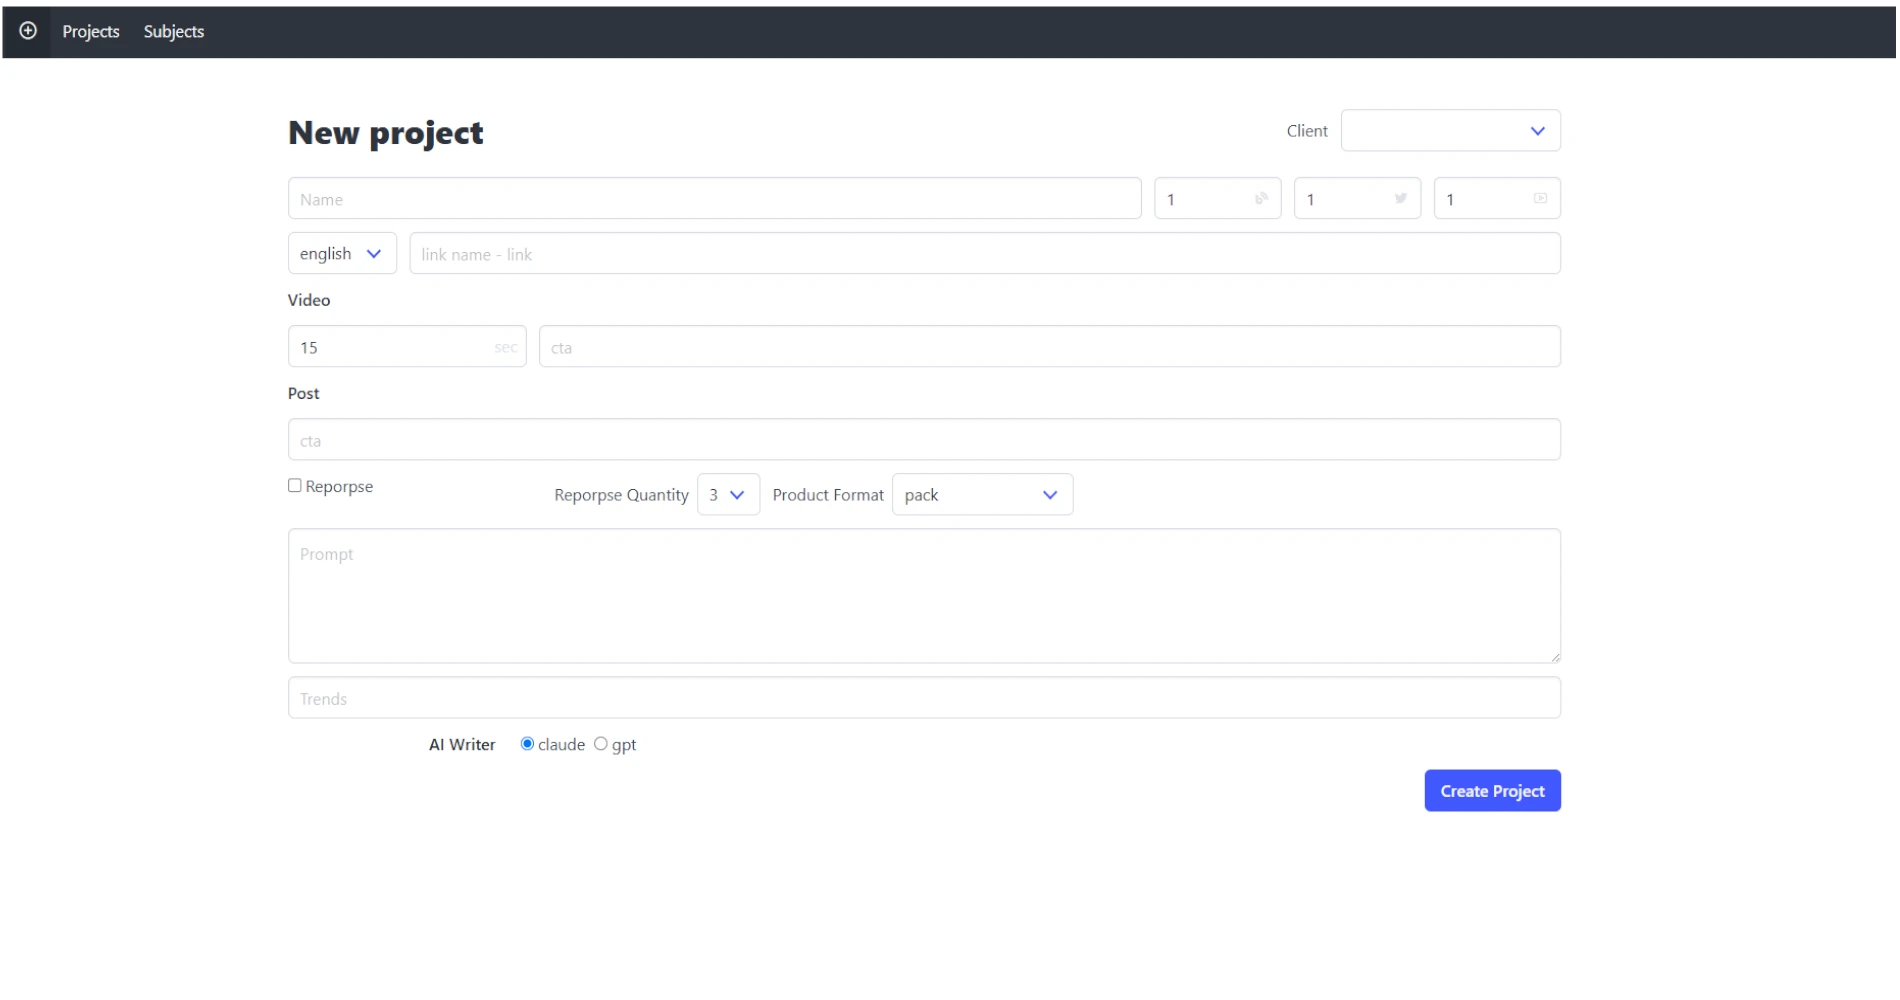Click the resize handle of the Prompt textarea
Viewport: 1900px width, 1000px height.
click(x=1555, y=657)
